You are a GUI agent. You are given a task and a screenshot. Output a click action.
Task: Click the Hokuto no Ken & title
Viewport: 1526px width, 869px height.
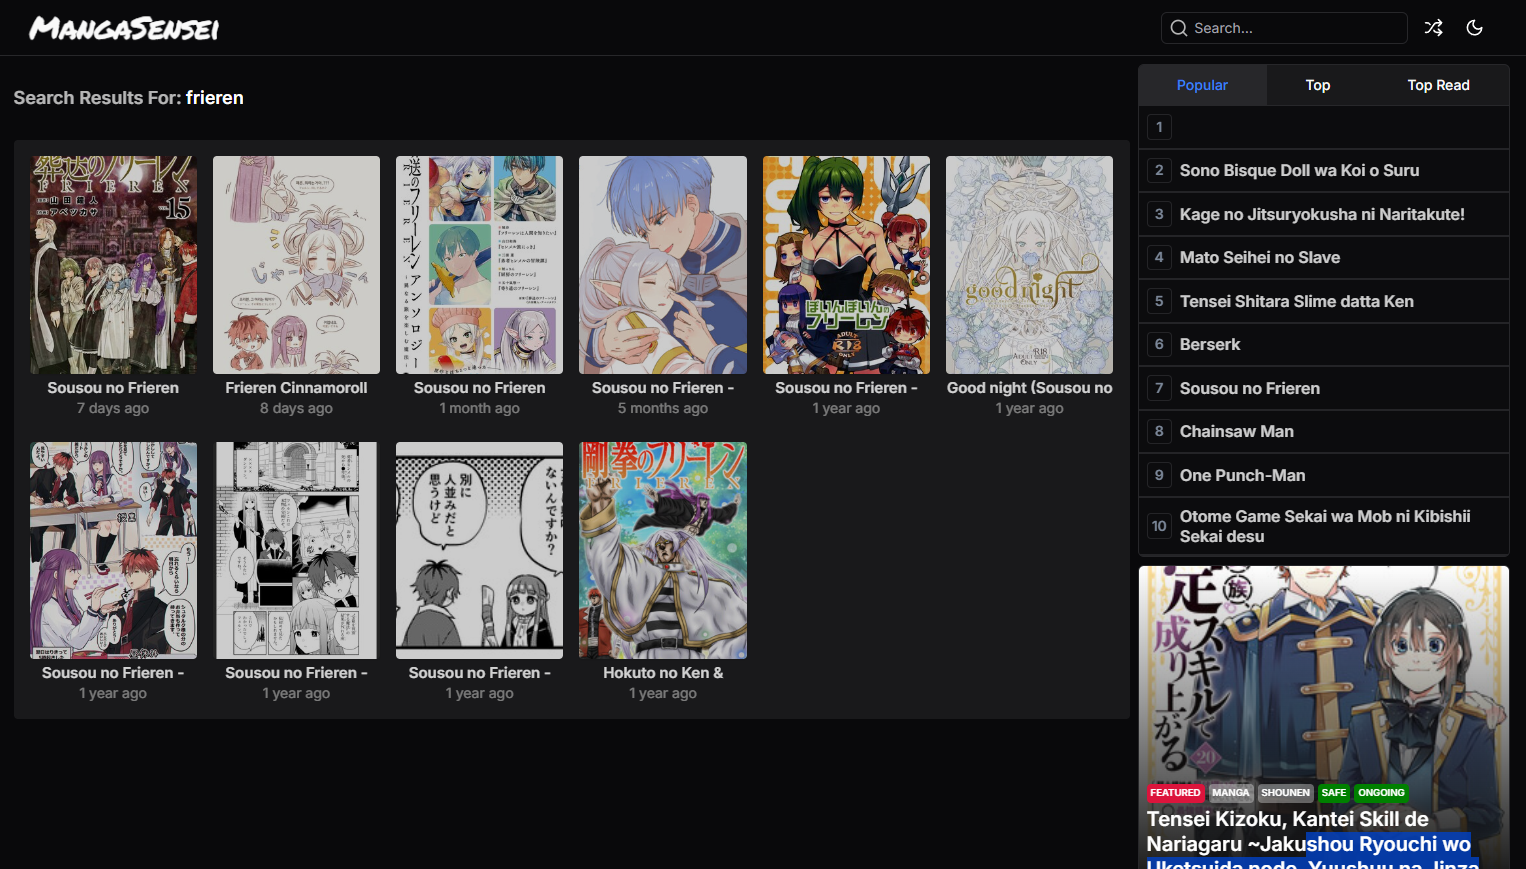tap(663, 673)
